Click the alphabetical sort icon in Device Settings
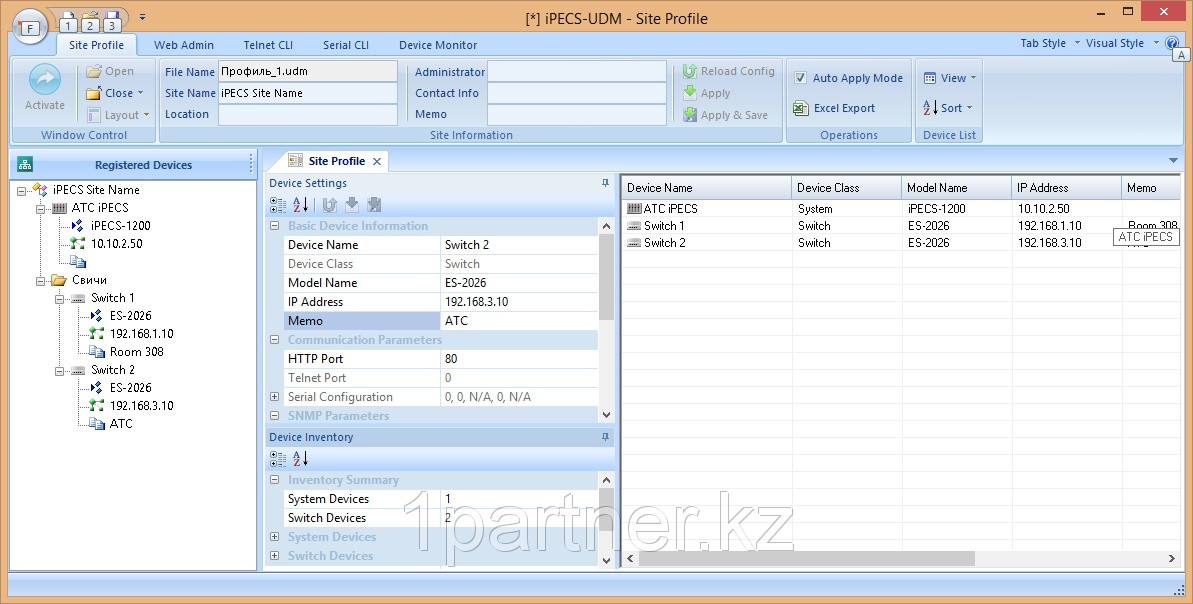The height and width of the screenshot is (604, 1193). [301, 205]
